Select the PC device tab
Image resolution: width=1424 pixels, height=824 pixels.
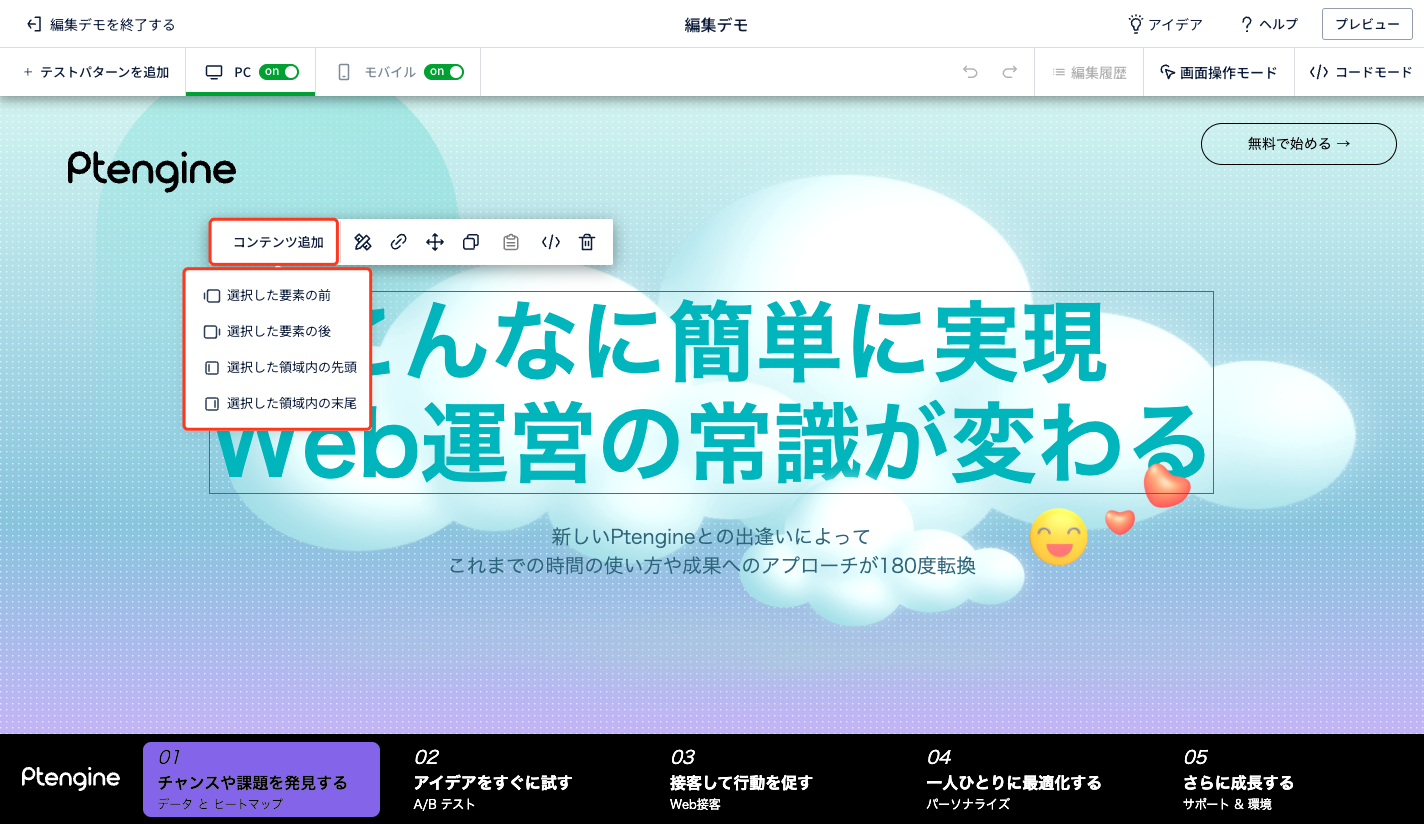tap(250, 72)
